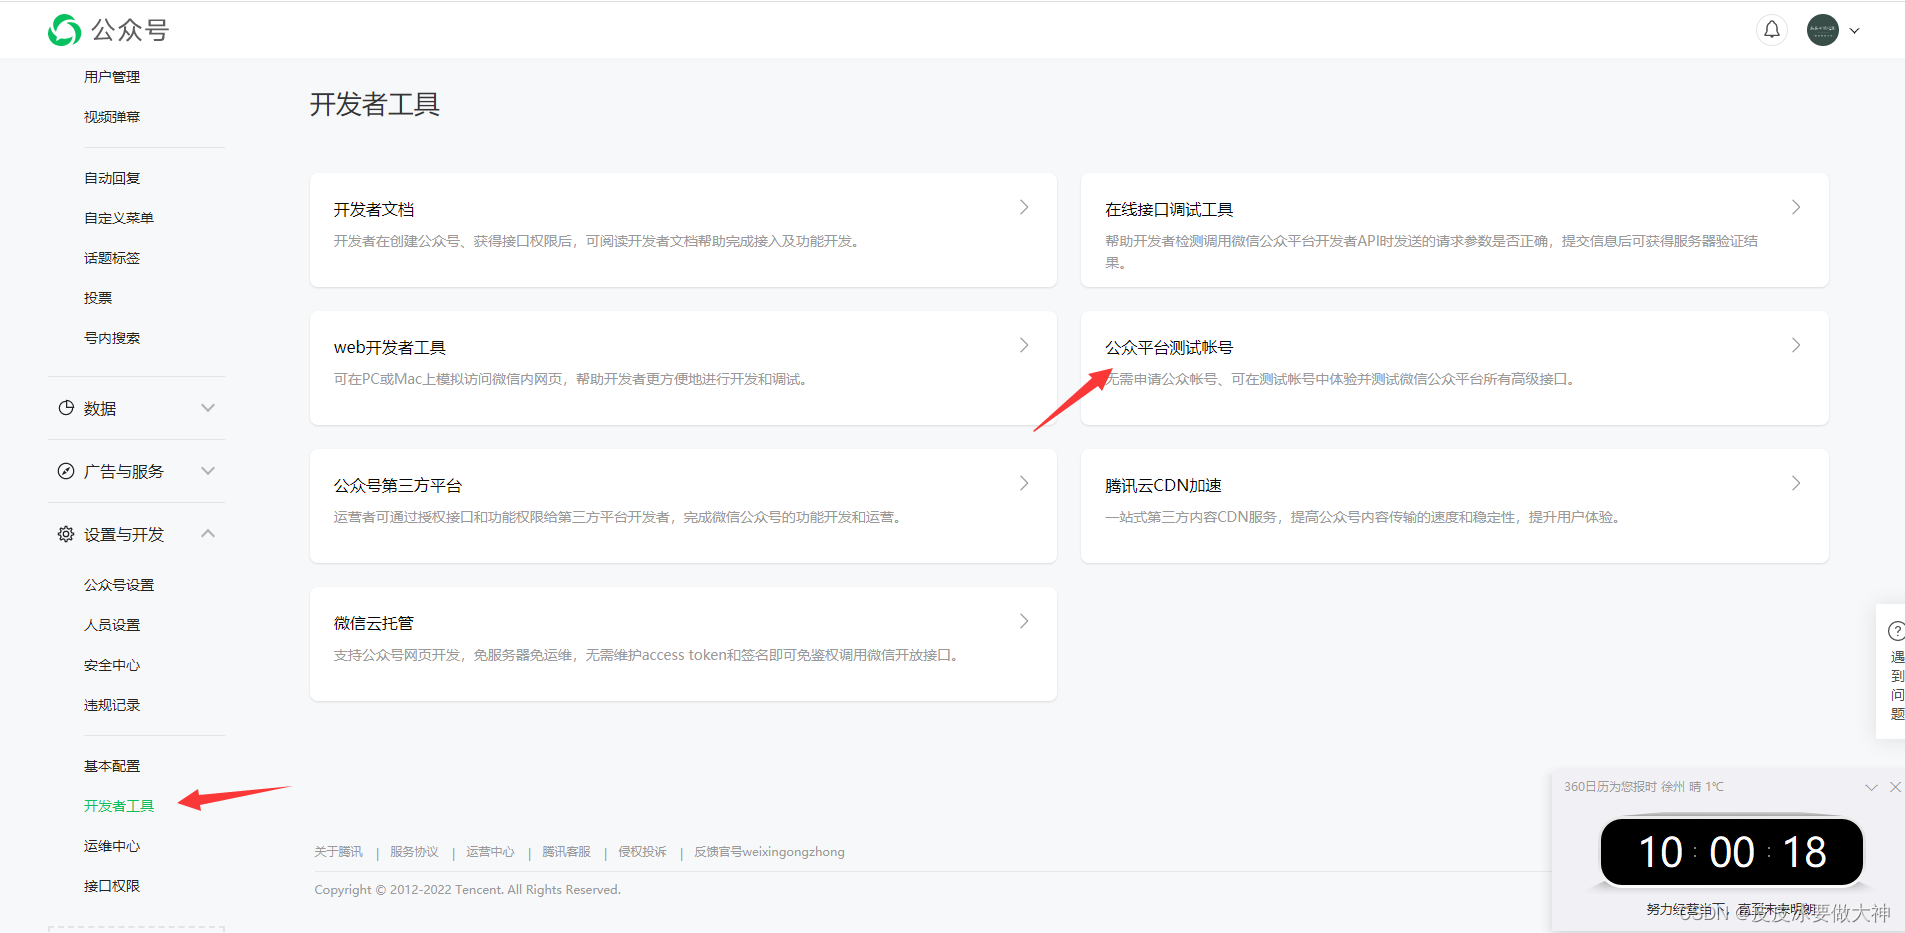Click the 开发者工具 page heading
This screenshot has width=1905, height=933.
375,104
